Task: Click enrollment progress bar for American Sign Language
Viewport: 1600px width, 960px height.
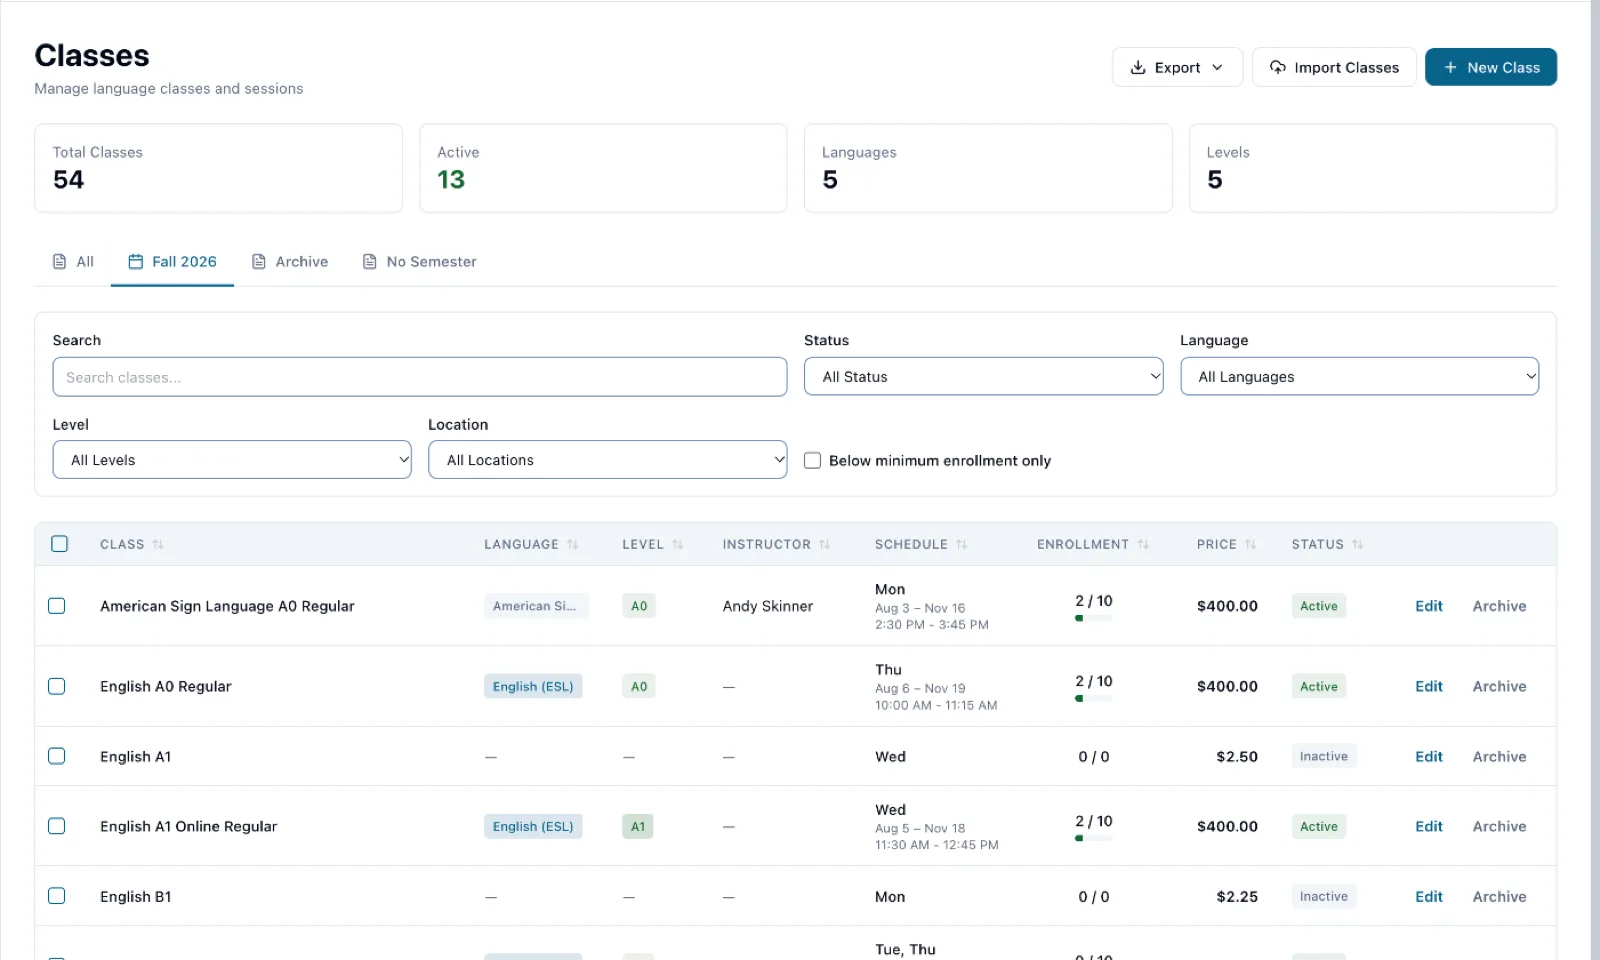Action: 1093,618
